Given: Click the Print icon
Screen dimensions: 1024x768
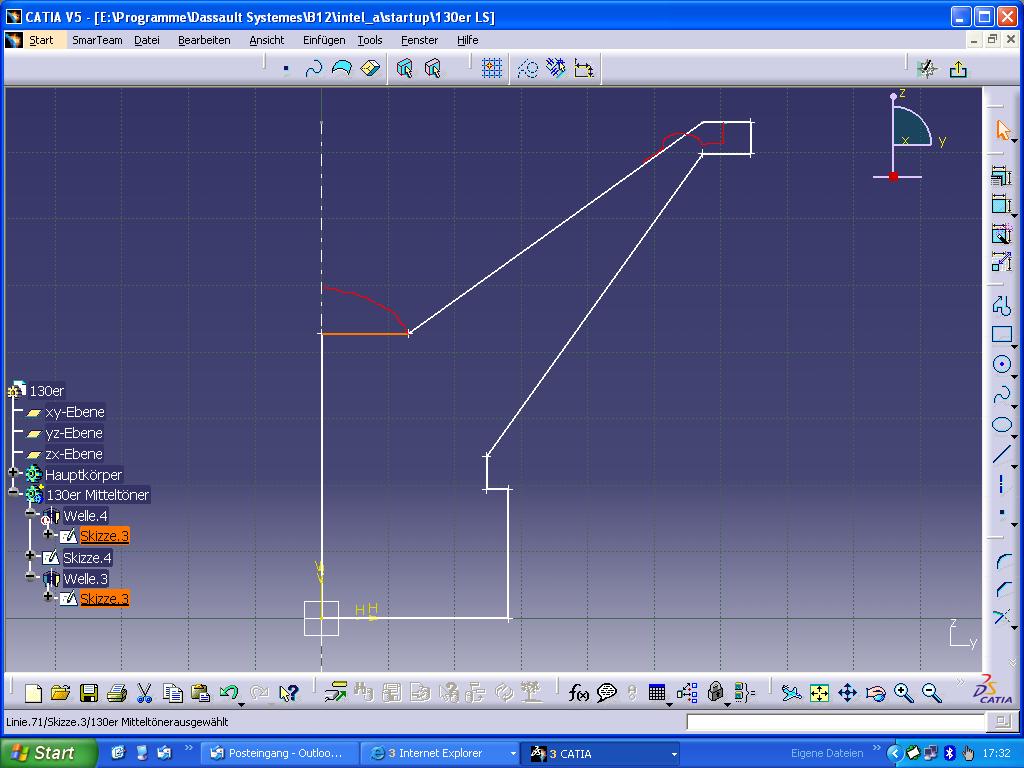Looking at the screenshot, I should (117, 693).
